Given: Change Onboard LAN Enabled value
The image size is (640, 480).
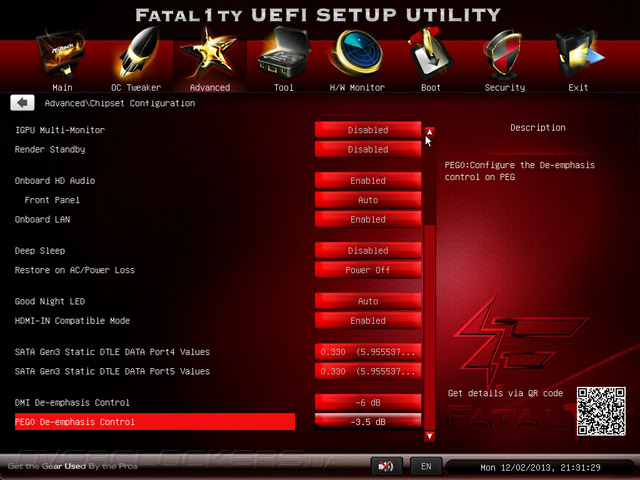Looking at the screenshot, I should [368, 220].
